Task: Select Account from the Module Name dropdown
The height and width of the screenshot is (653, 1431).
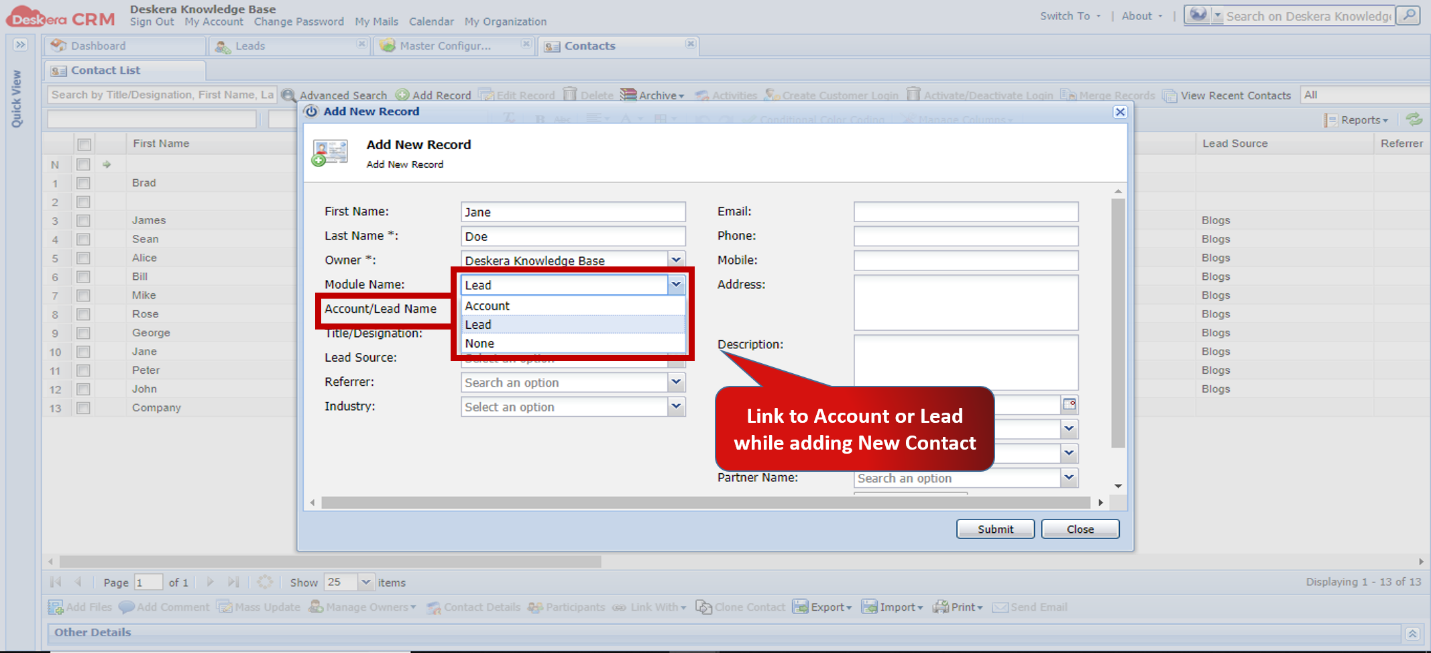Action: pyautogui.click(x=490, y=305)
